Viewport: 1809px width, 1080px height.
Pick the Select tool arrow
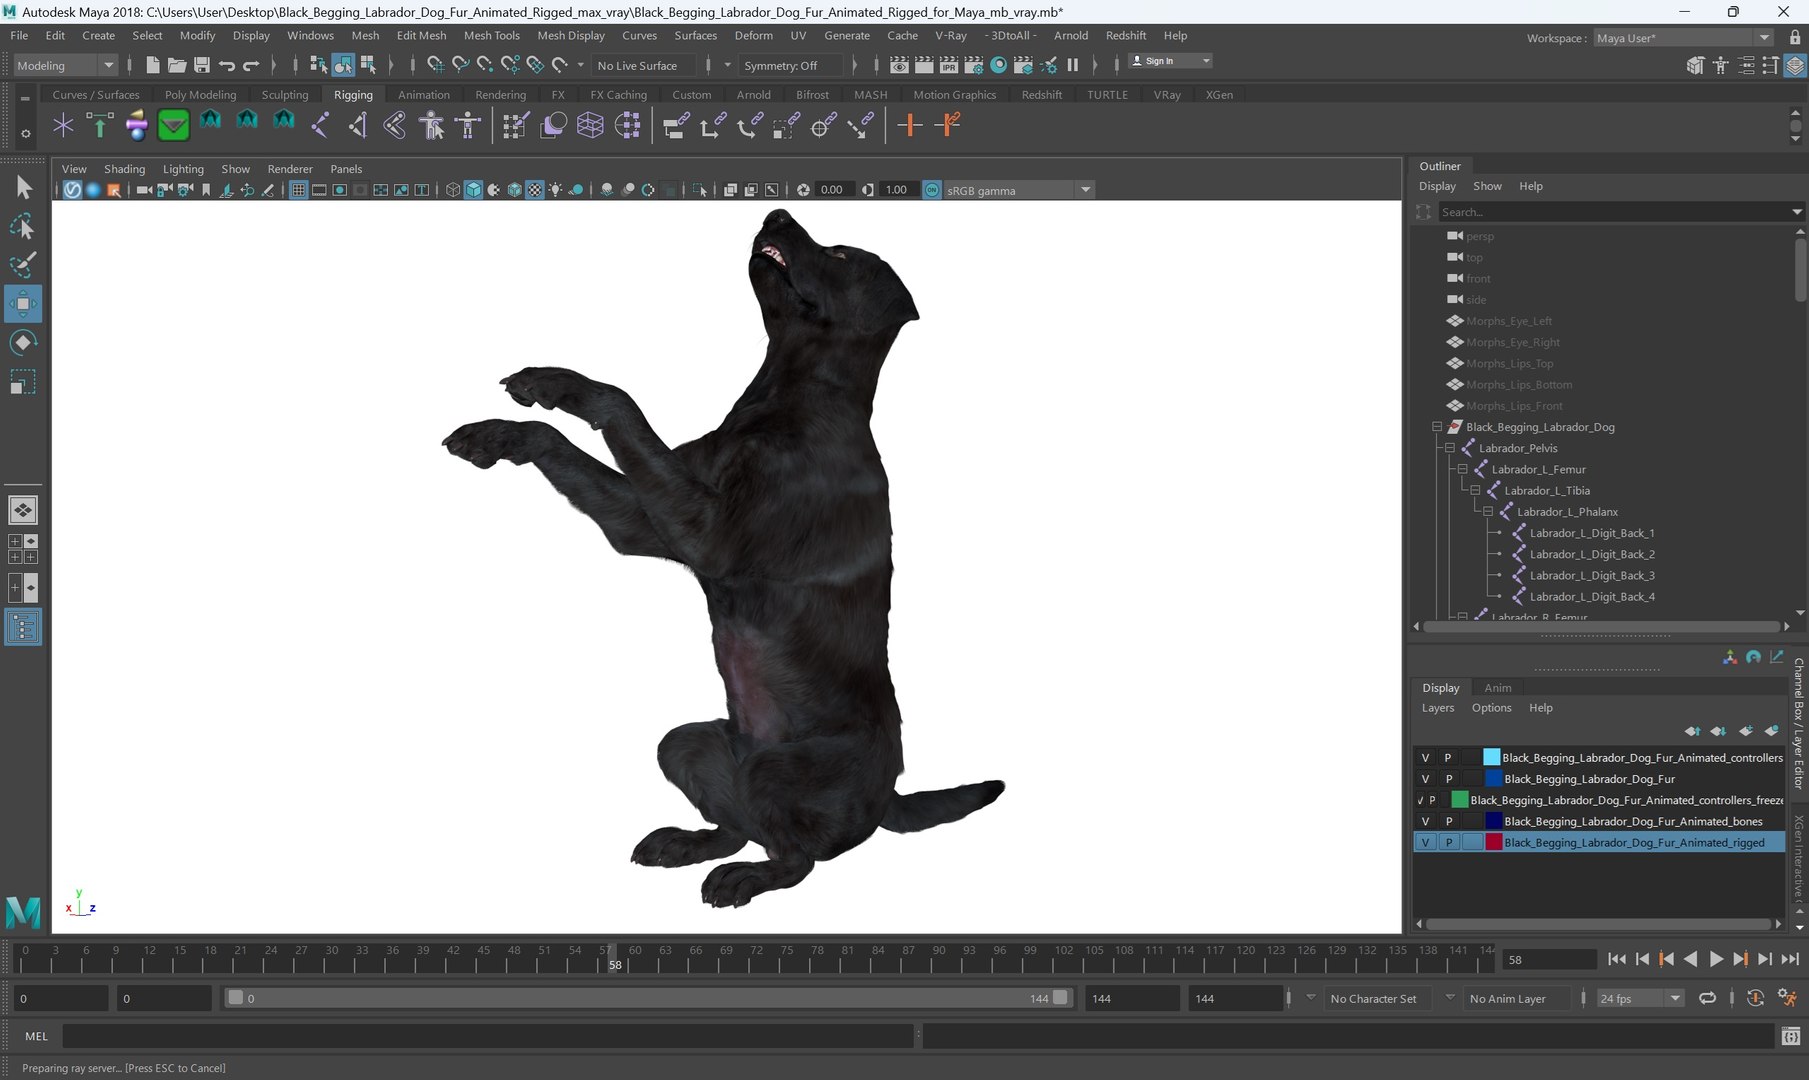[23, 187]
